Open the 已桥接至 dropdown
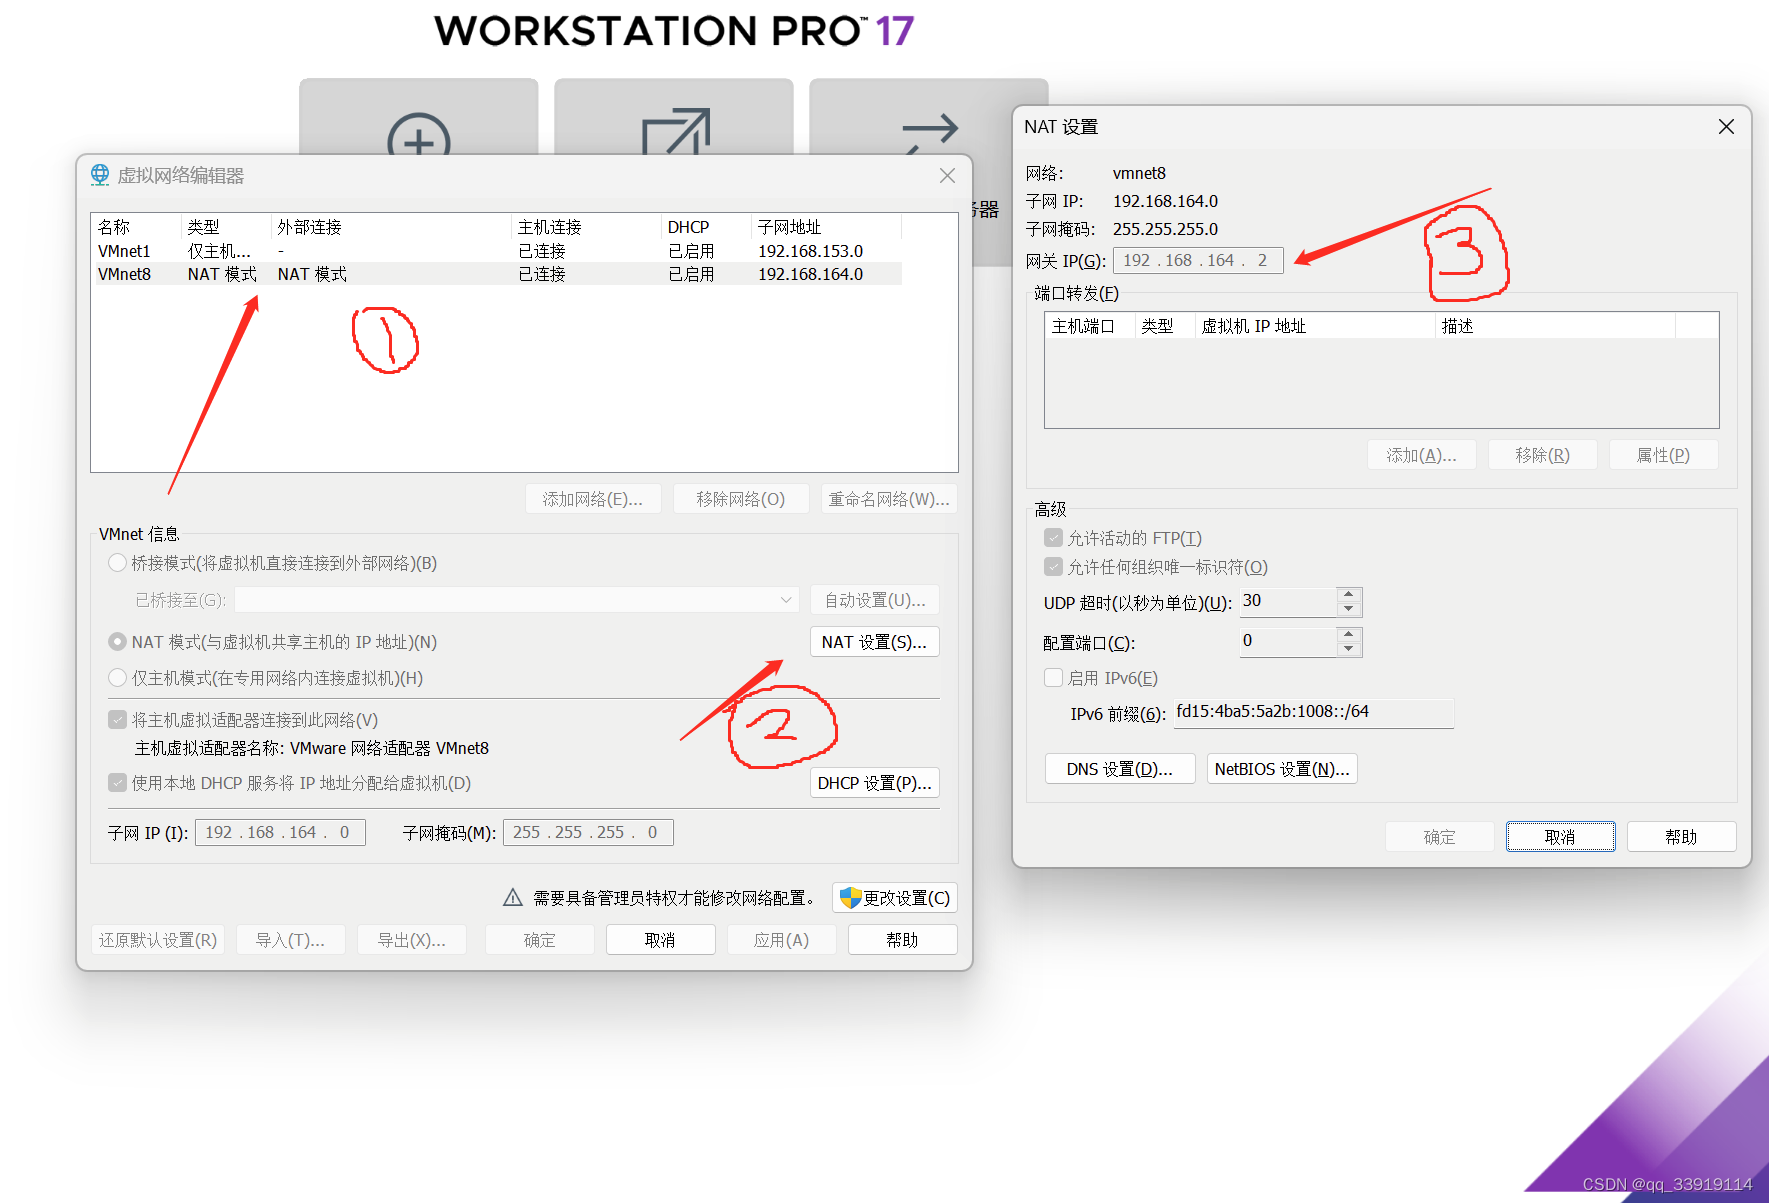Screen dimensions: 1769x1203 coord(785,599)
